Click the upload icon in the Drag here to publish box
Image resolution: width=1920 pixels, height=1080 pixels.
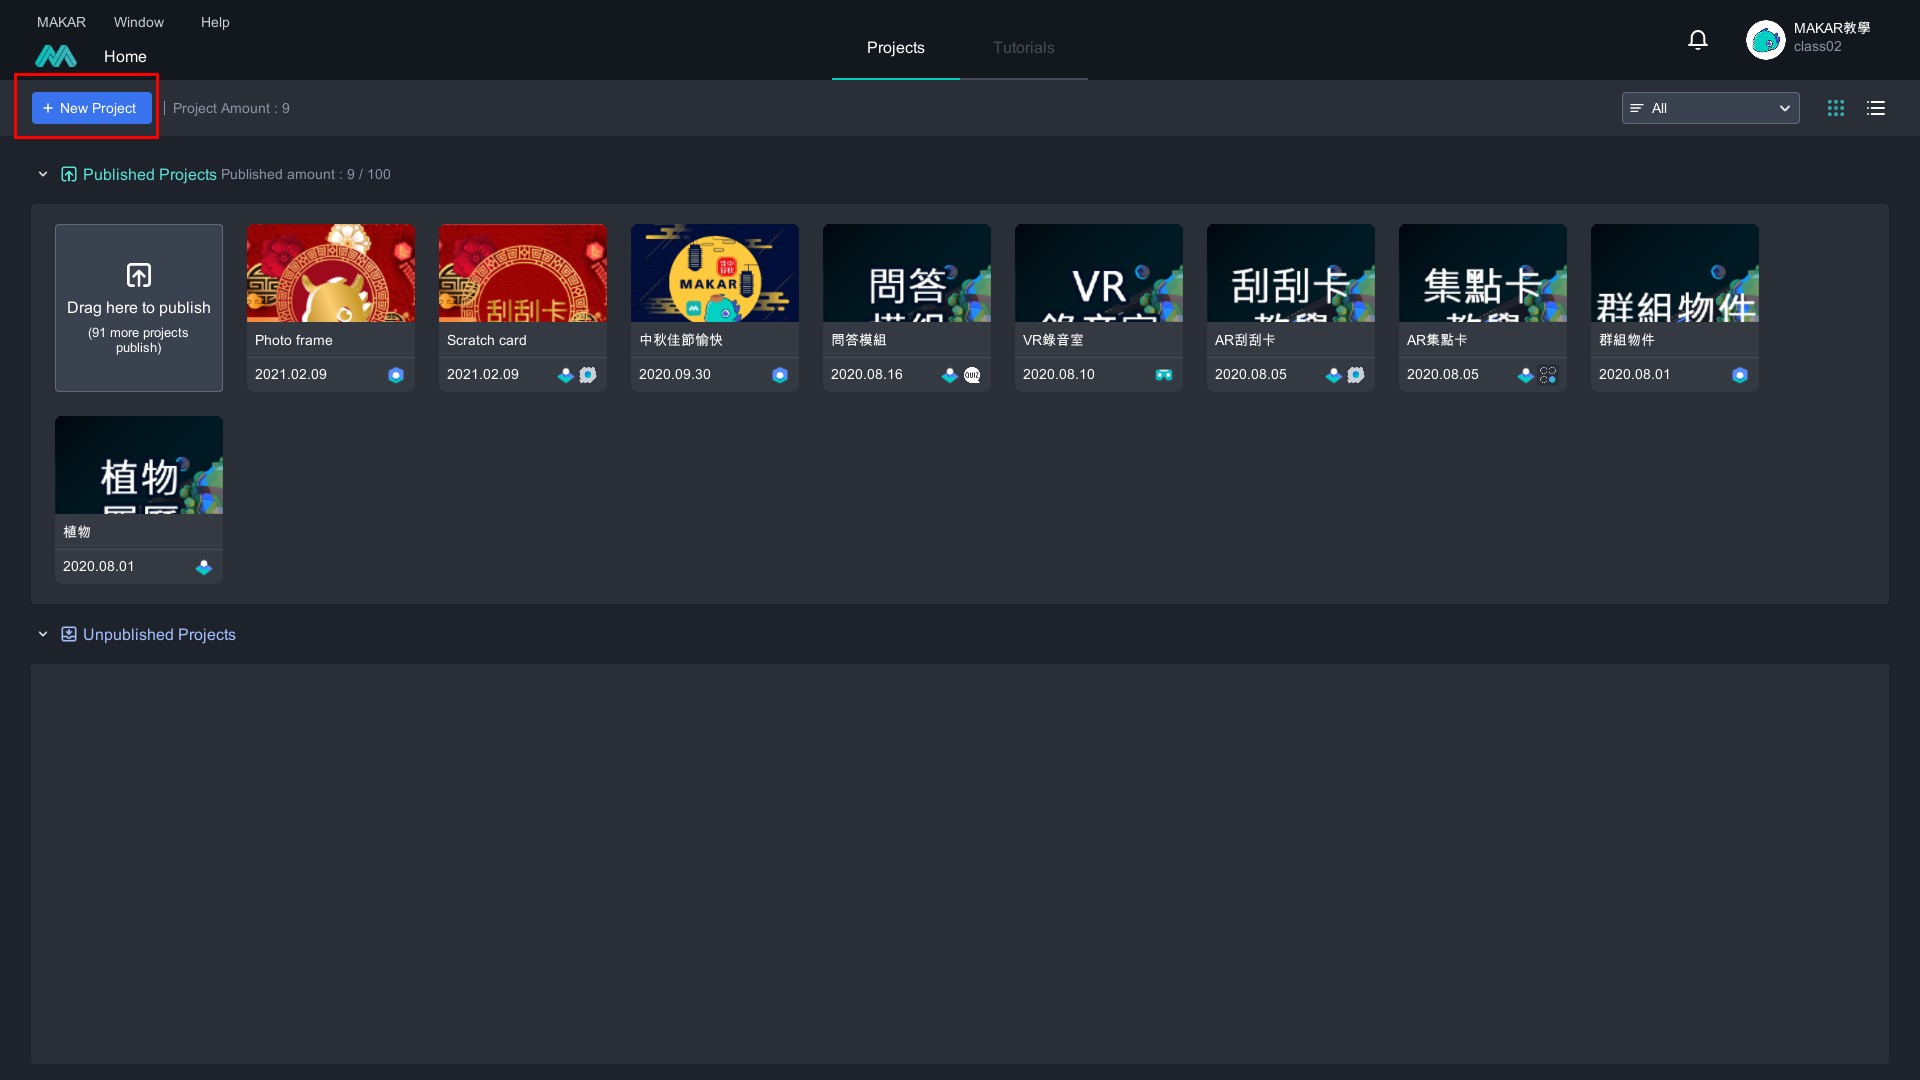[139, 275]
